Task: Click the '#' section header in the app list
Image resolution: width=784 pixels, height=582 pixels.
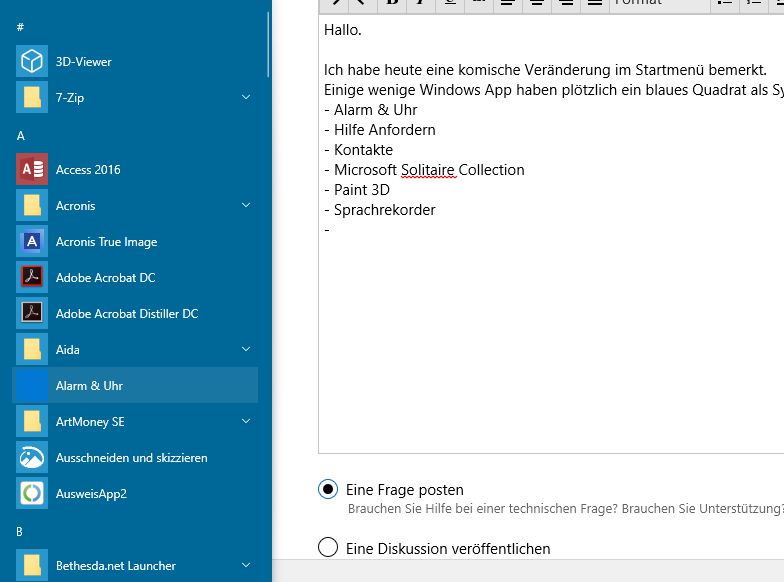Action: click(20, 27)
